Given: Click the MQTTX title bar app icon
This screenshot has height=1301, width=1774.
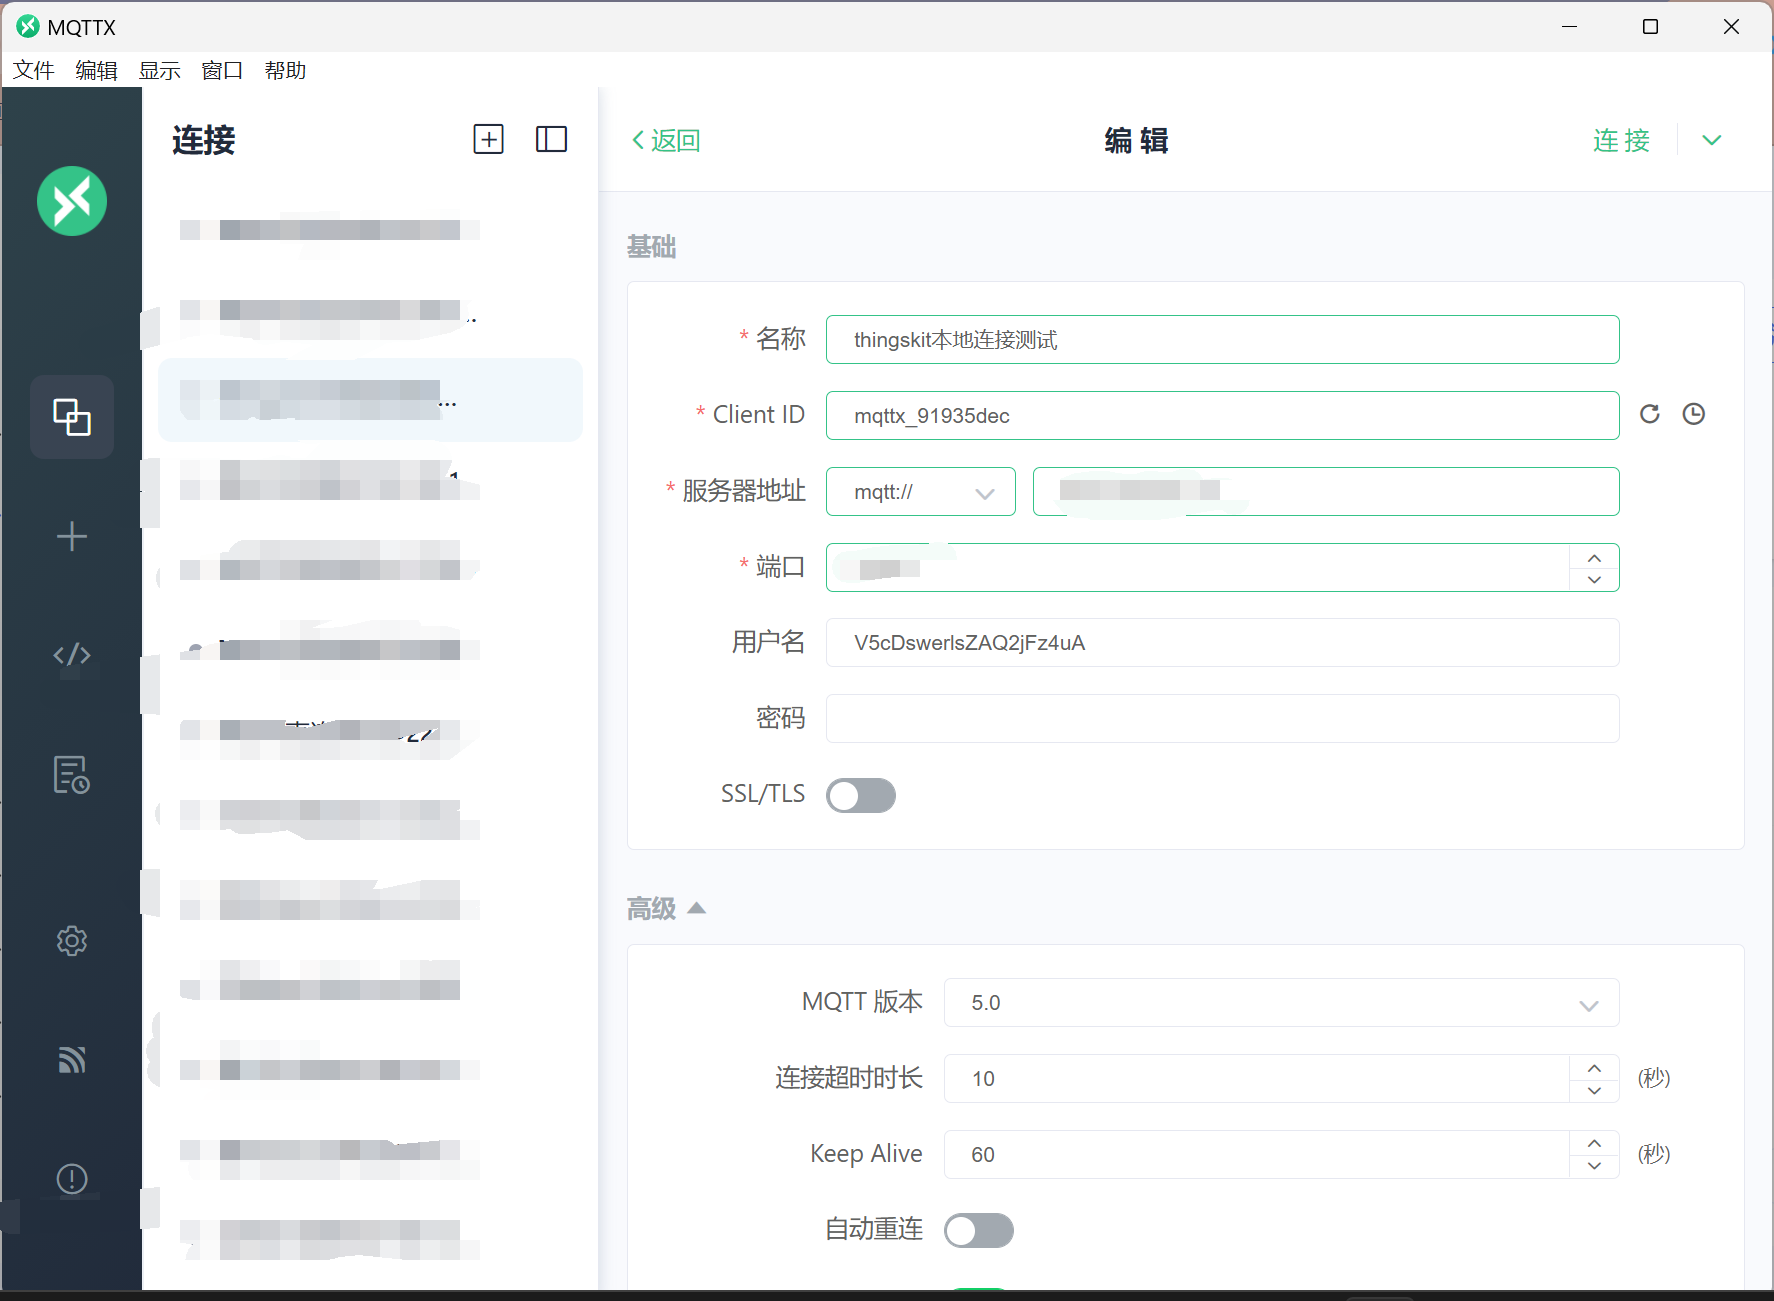Looking at the screenshot, I should click(28, 27).
